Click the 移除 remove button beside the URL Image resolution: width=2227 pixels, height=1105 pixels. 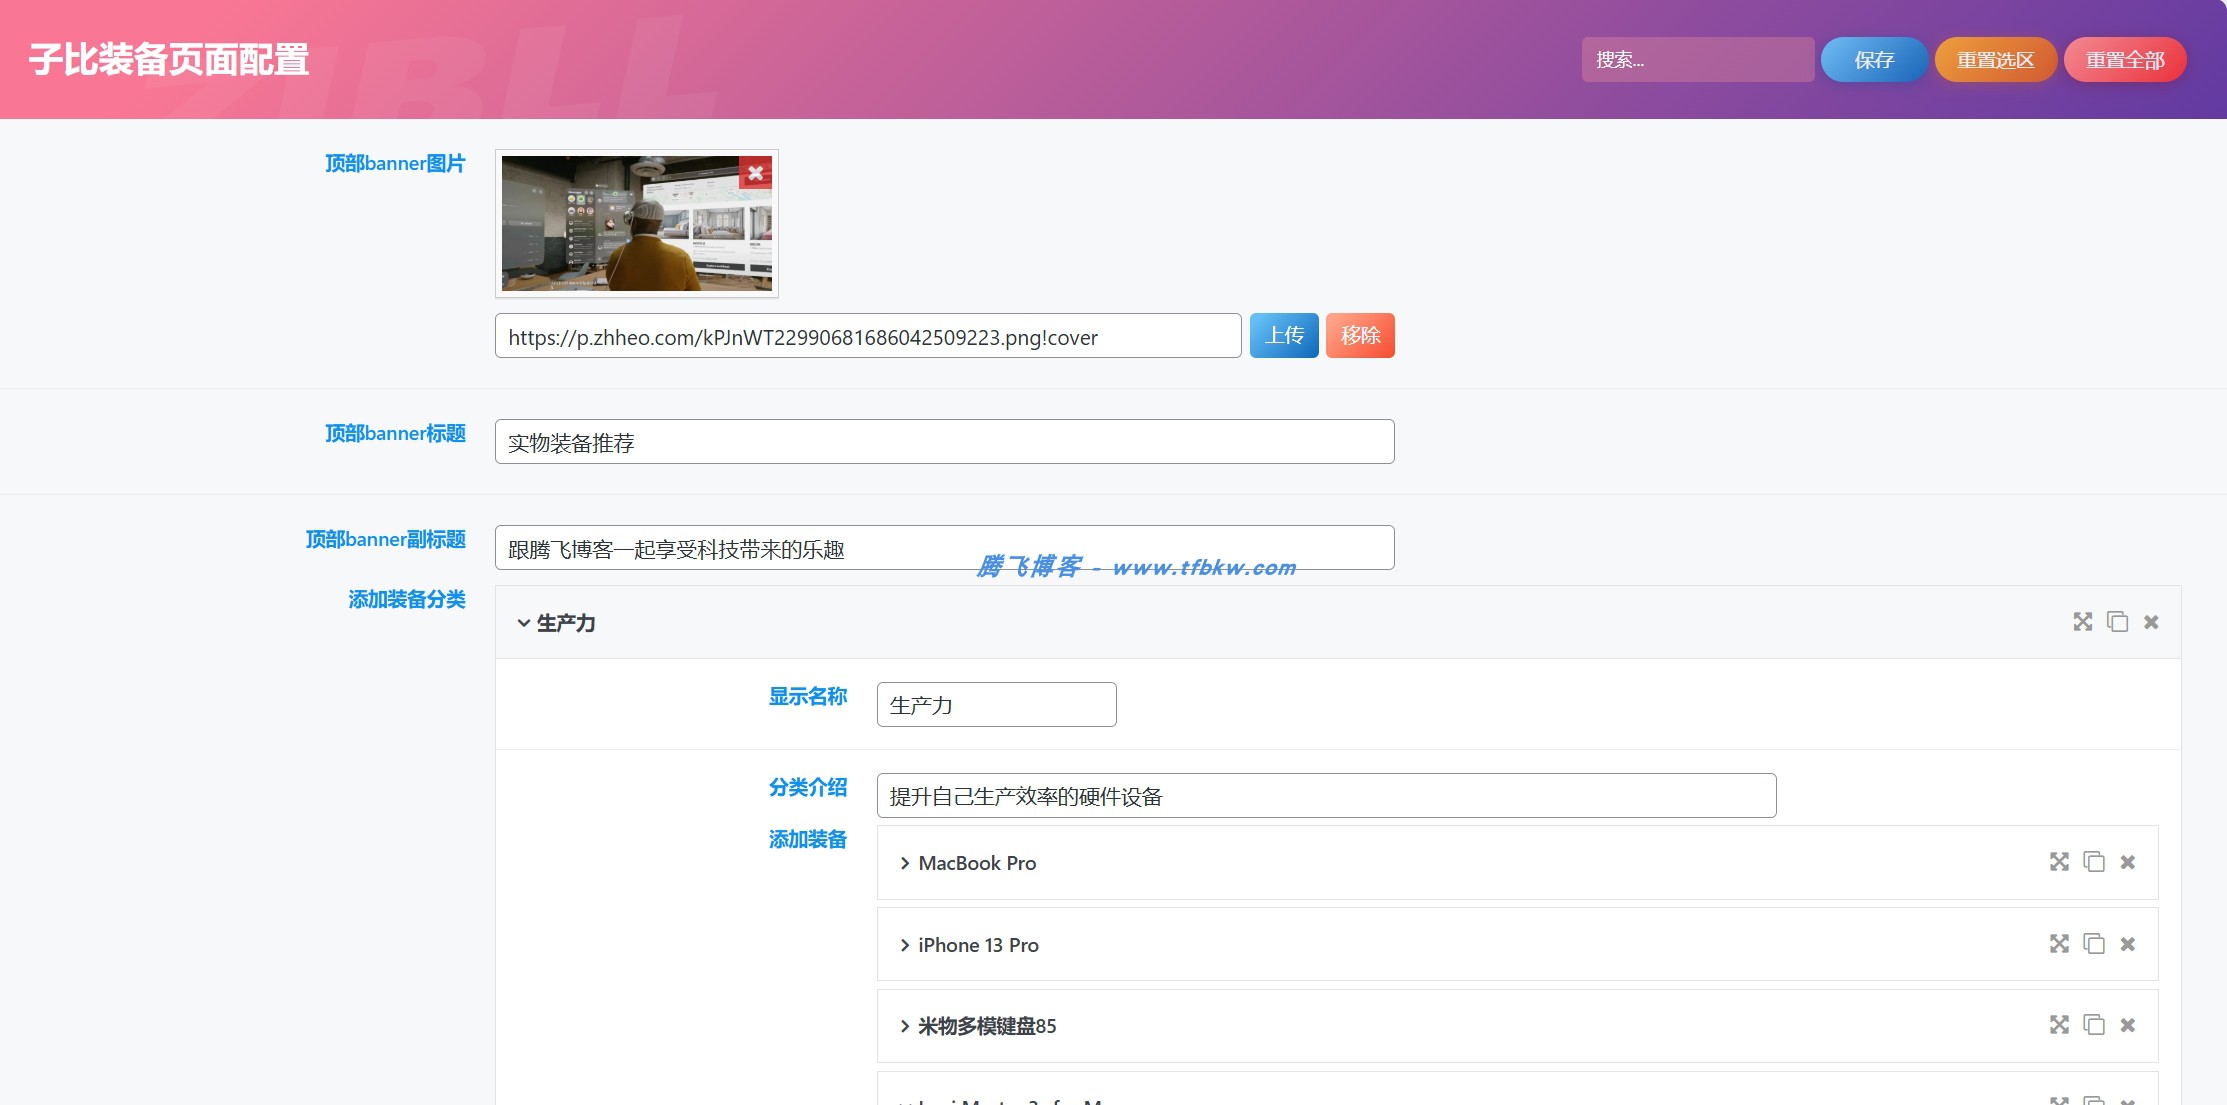(x=1360, y=335)
